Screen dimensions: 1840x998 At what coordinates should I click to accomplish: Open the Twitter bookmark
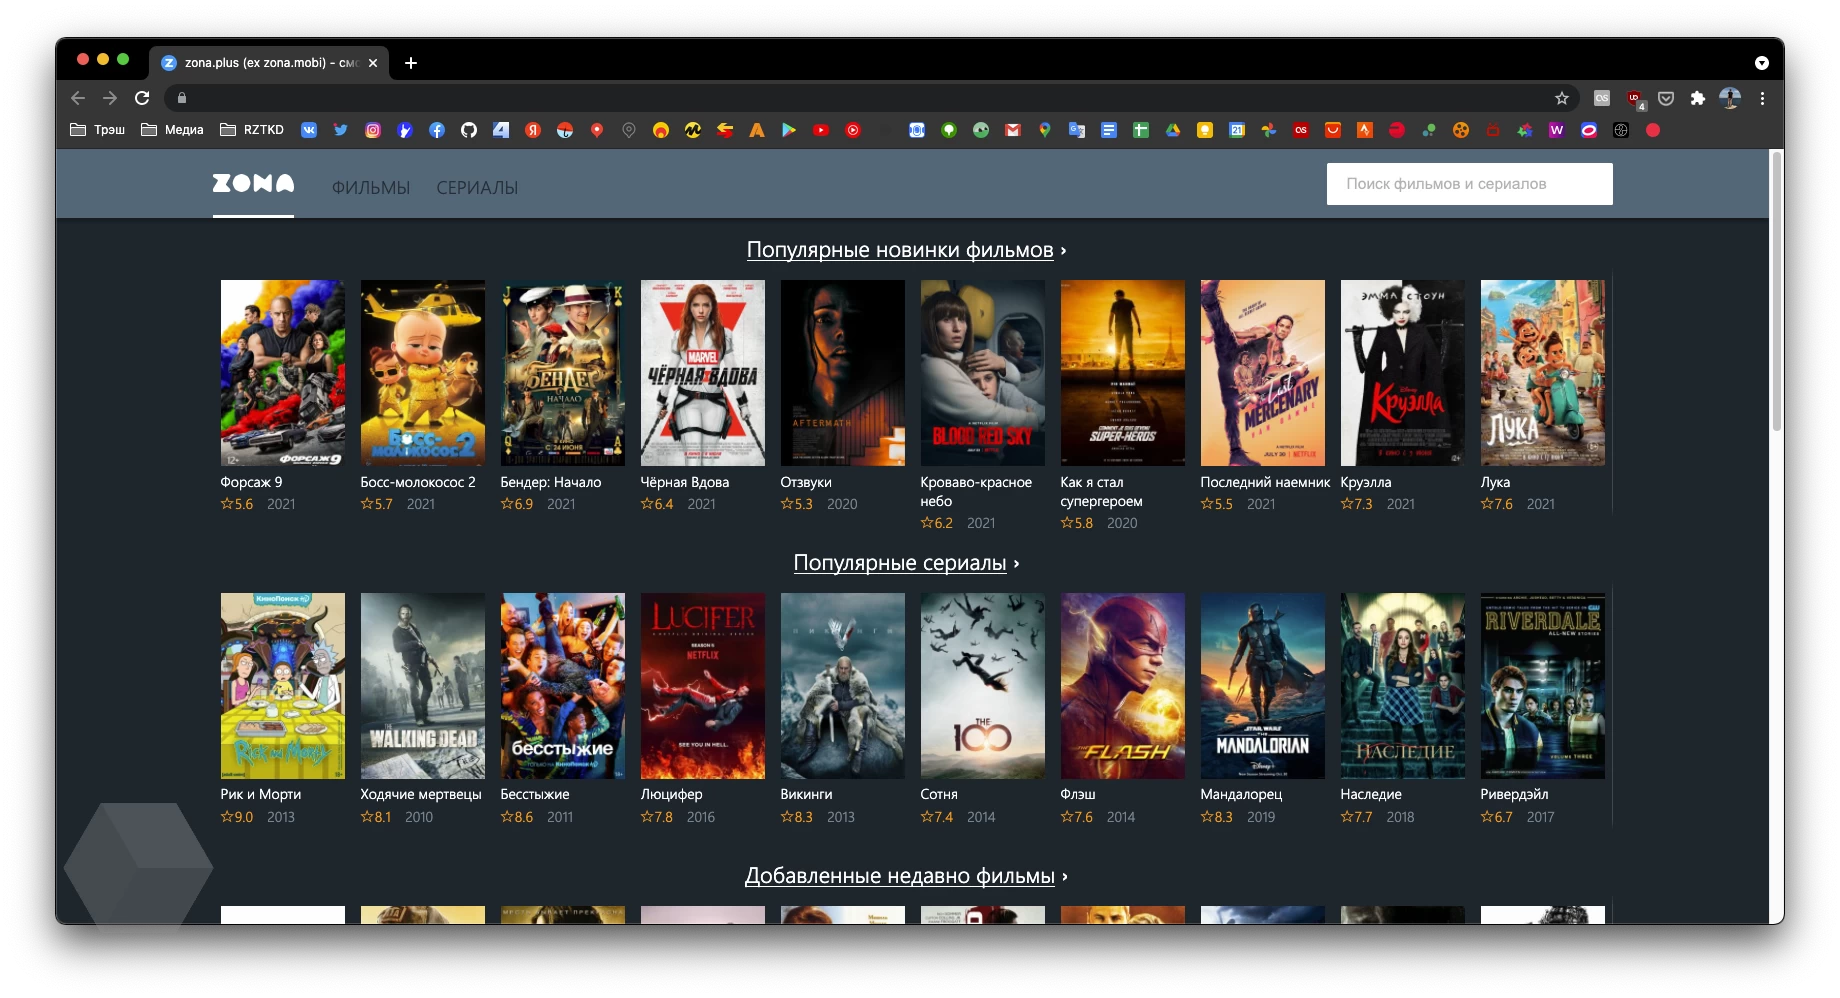[341, 130]
